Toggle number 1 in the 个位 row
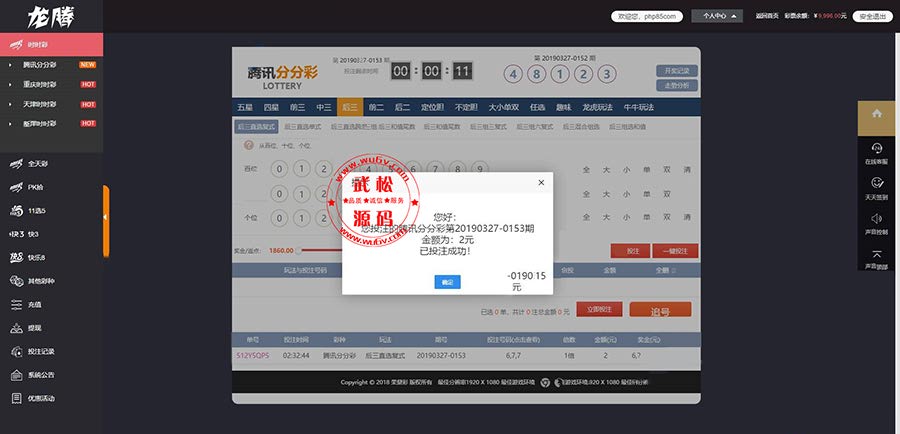This screenshot has height=434, width=900. (x=301, y=218)
